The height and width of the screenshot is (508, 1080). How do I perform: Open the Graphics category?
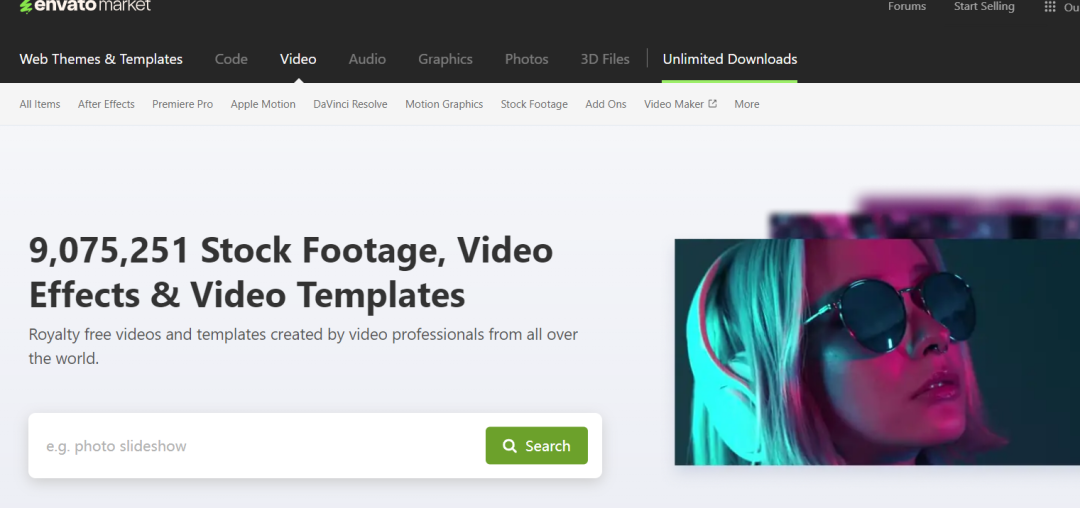tap(445, 59)
